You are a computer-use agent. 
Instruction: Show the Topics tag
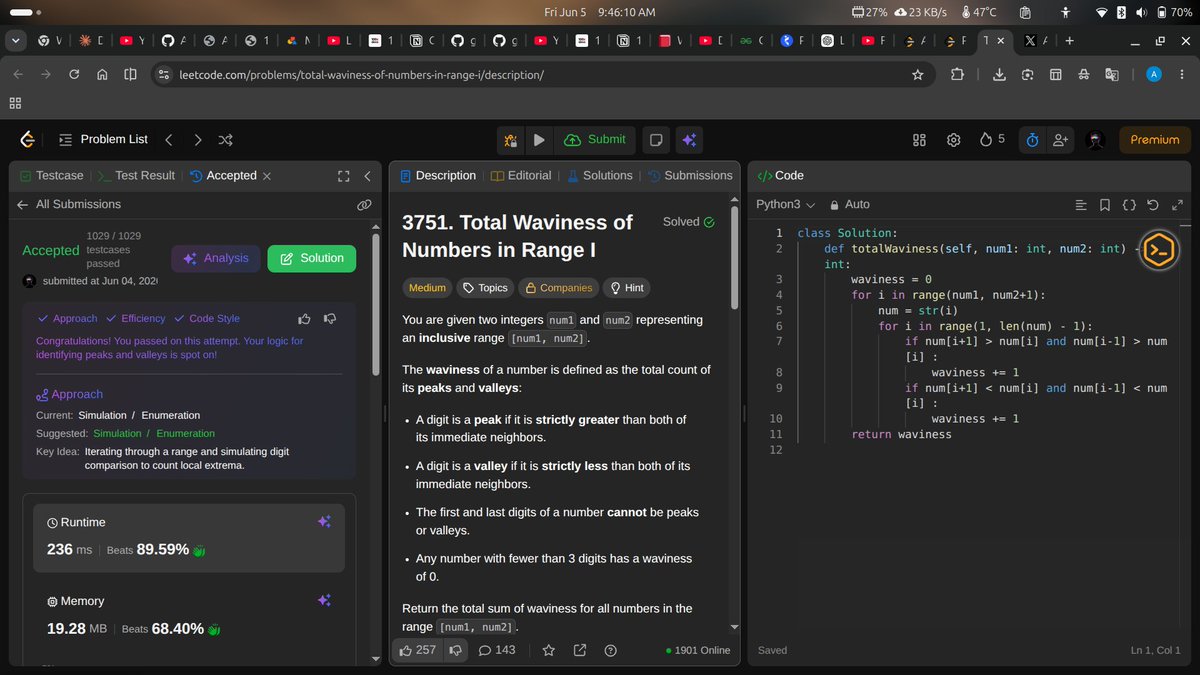pyautogui.click(x=484, y=288)
